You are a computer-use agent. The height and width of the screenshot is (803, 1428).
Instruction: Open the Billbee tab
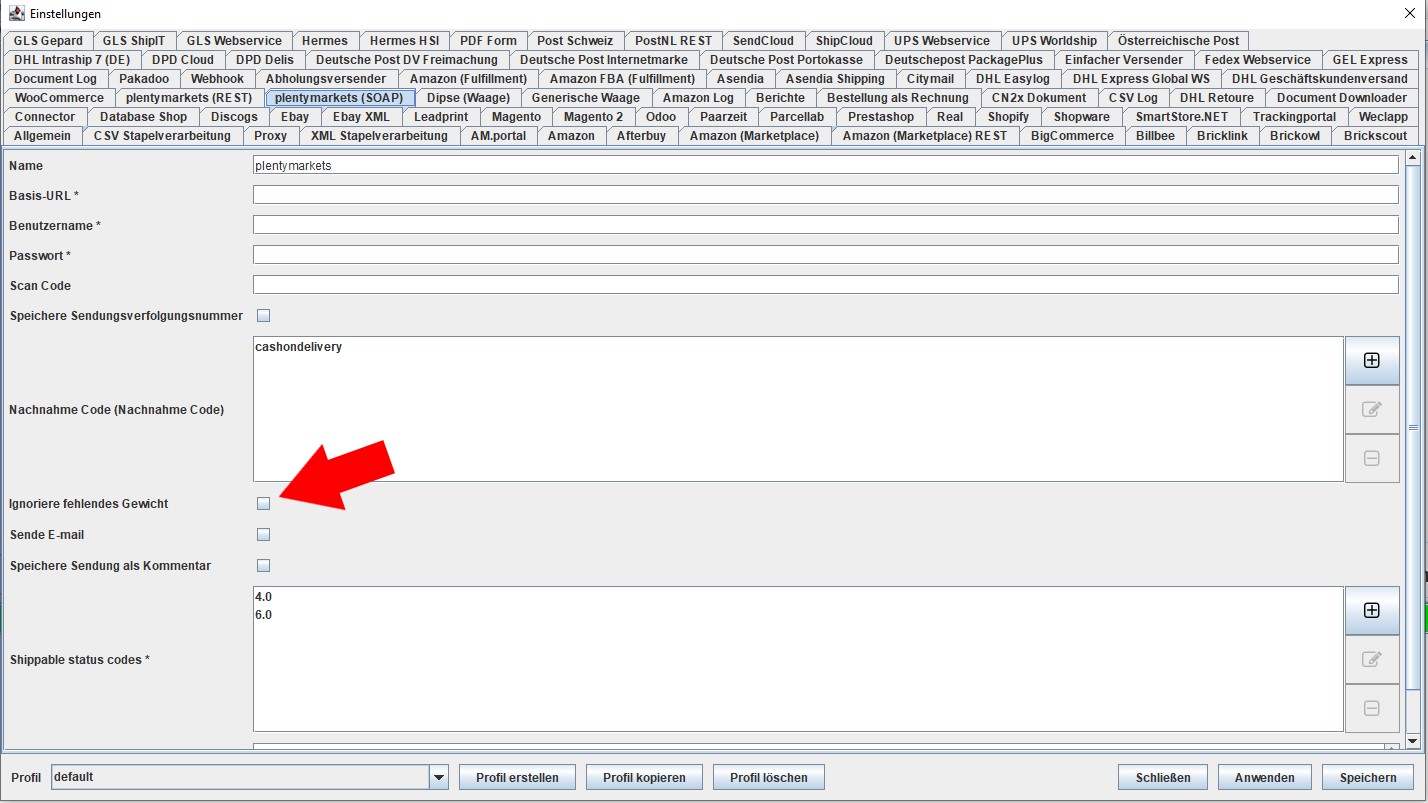click(x=1155, y=136)
